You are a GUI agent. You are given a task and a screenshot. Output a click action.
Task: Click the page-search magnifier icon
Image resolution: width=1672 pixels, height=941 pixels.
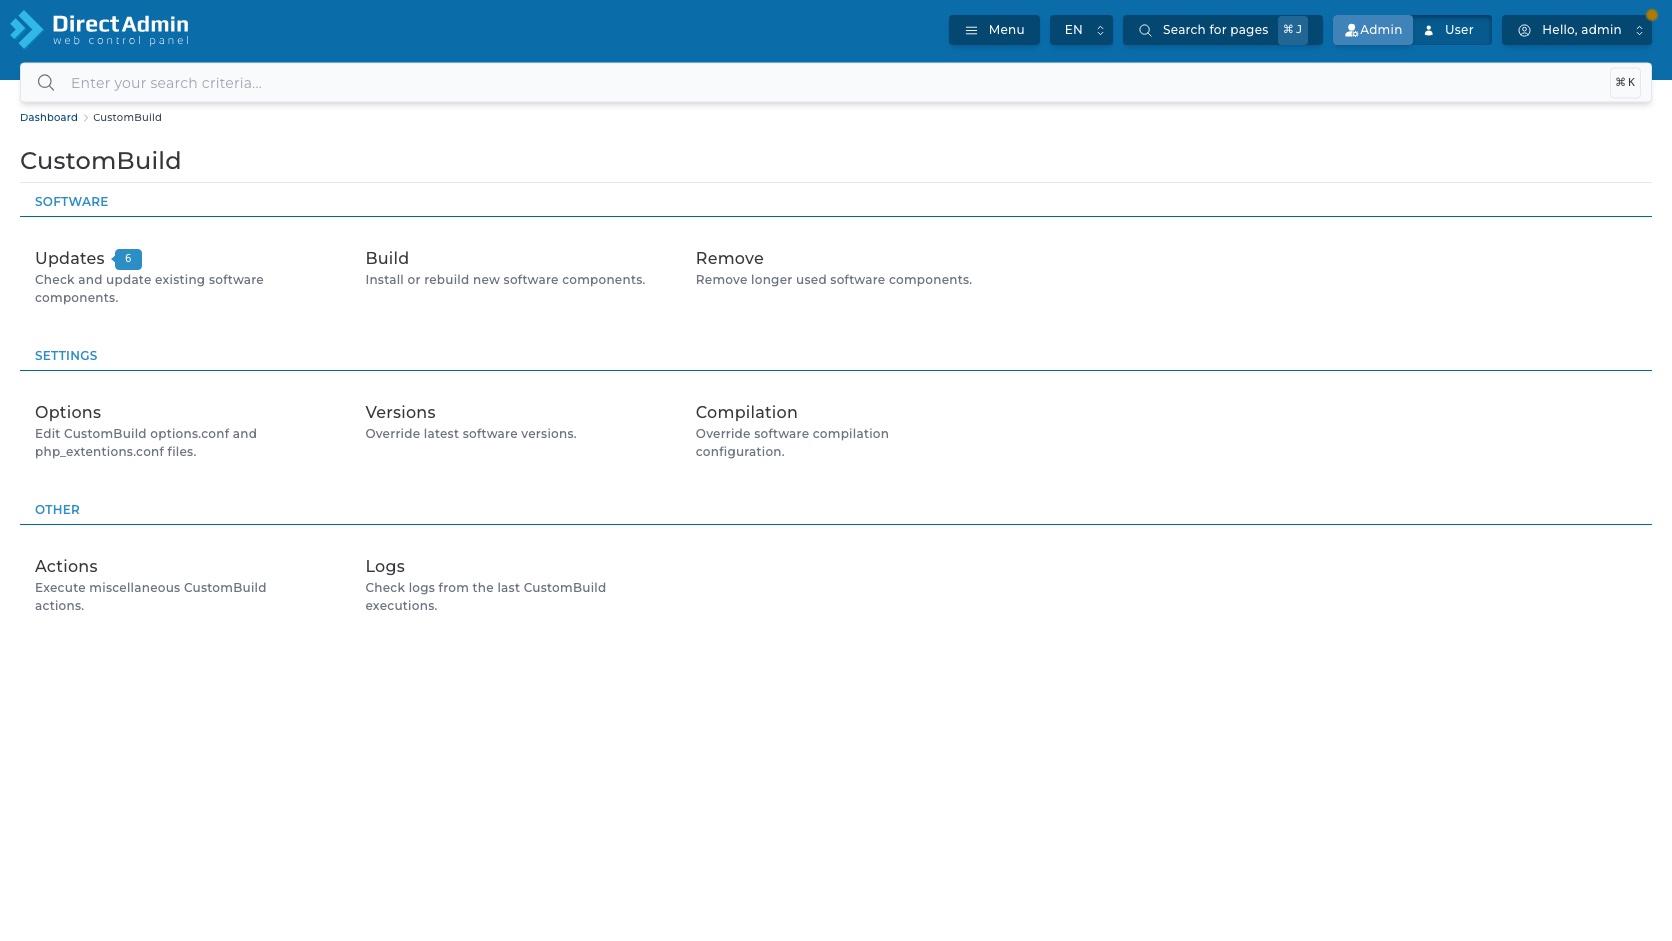tap(1145, 30)
